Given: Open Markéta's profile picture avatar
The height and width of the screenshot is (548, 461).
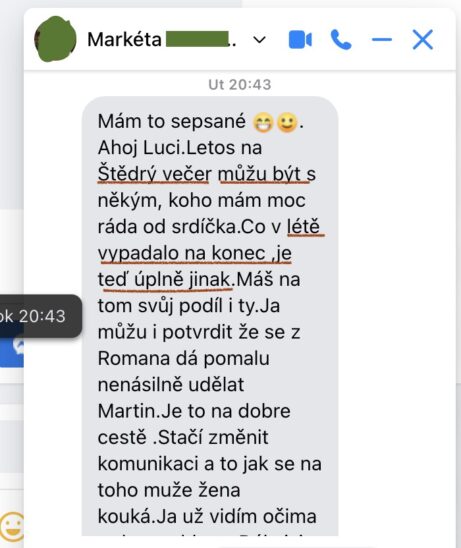Looking at the screenshot, I should pyautogui.click(x=55, y=39).
